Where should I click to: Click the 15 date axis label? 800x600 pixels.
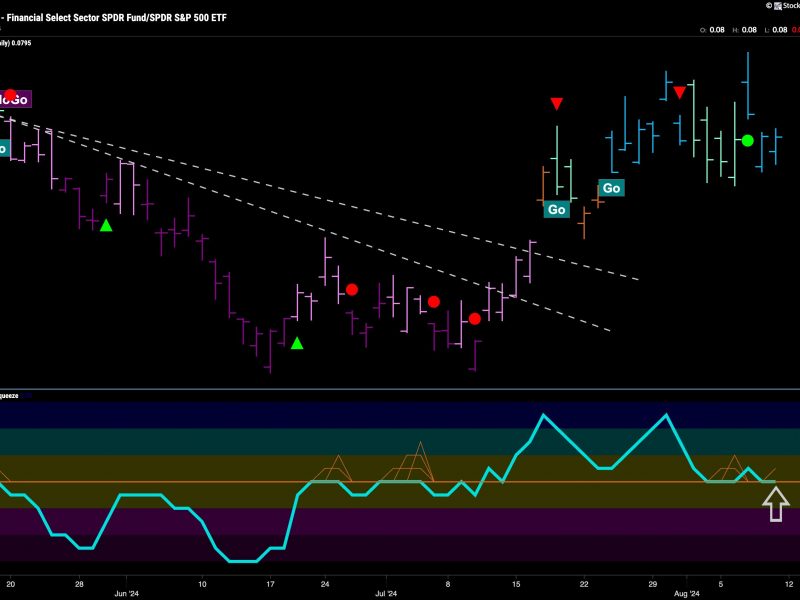(516, 584)
